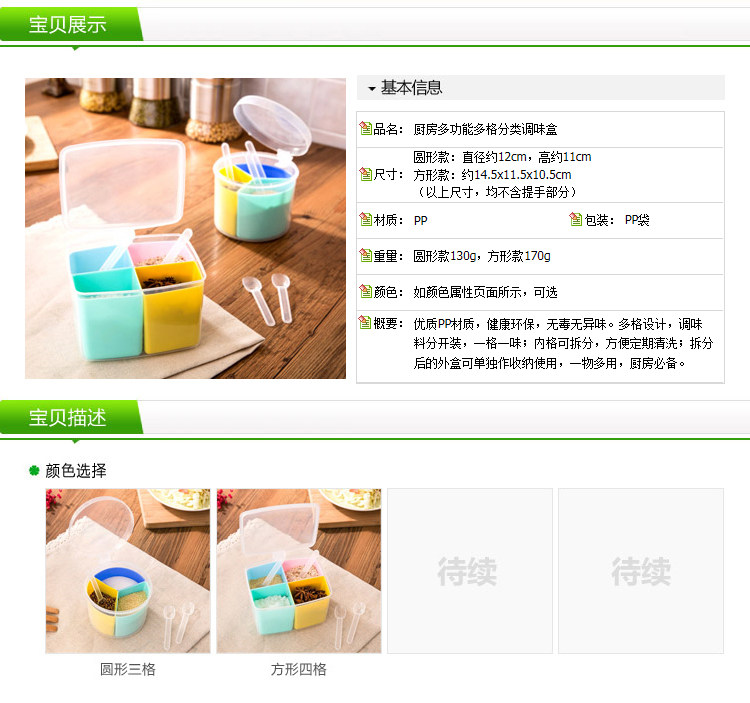Click the note icon beside 概要
750x703 pixels.
pyautogui.click(x=365, y=323)
